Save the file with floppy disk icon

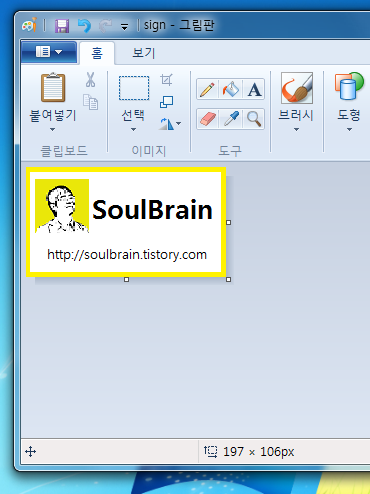tap(62, 26)
